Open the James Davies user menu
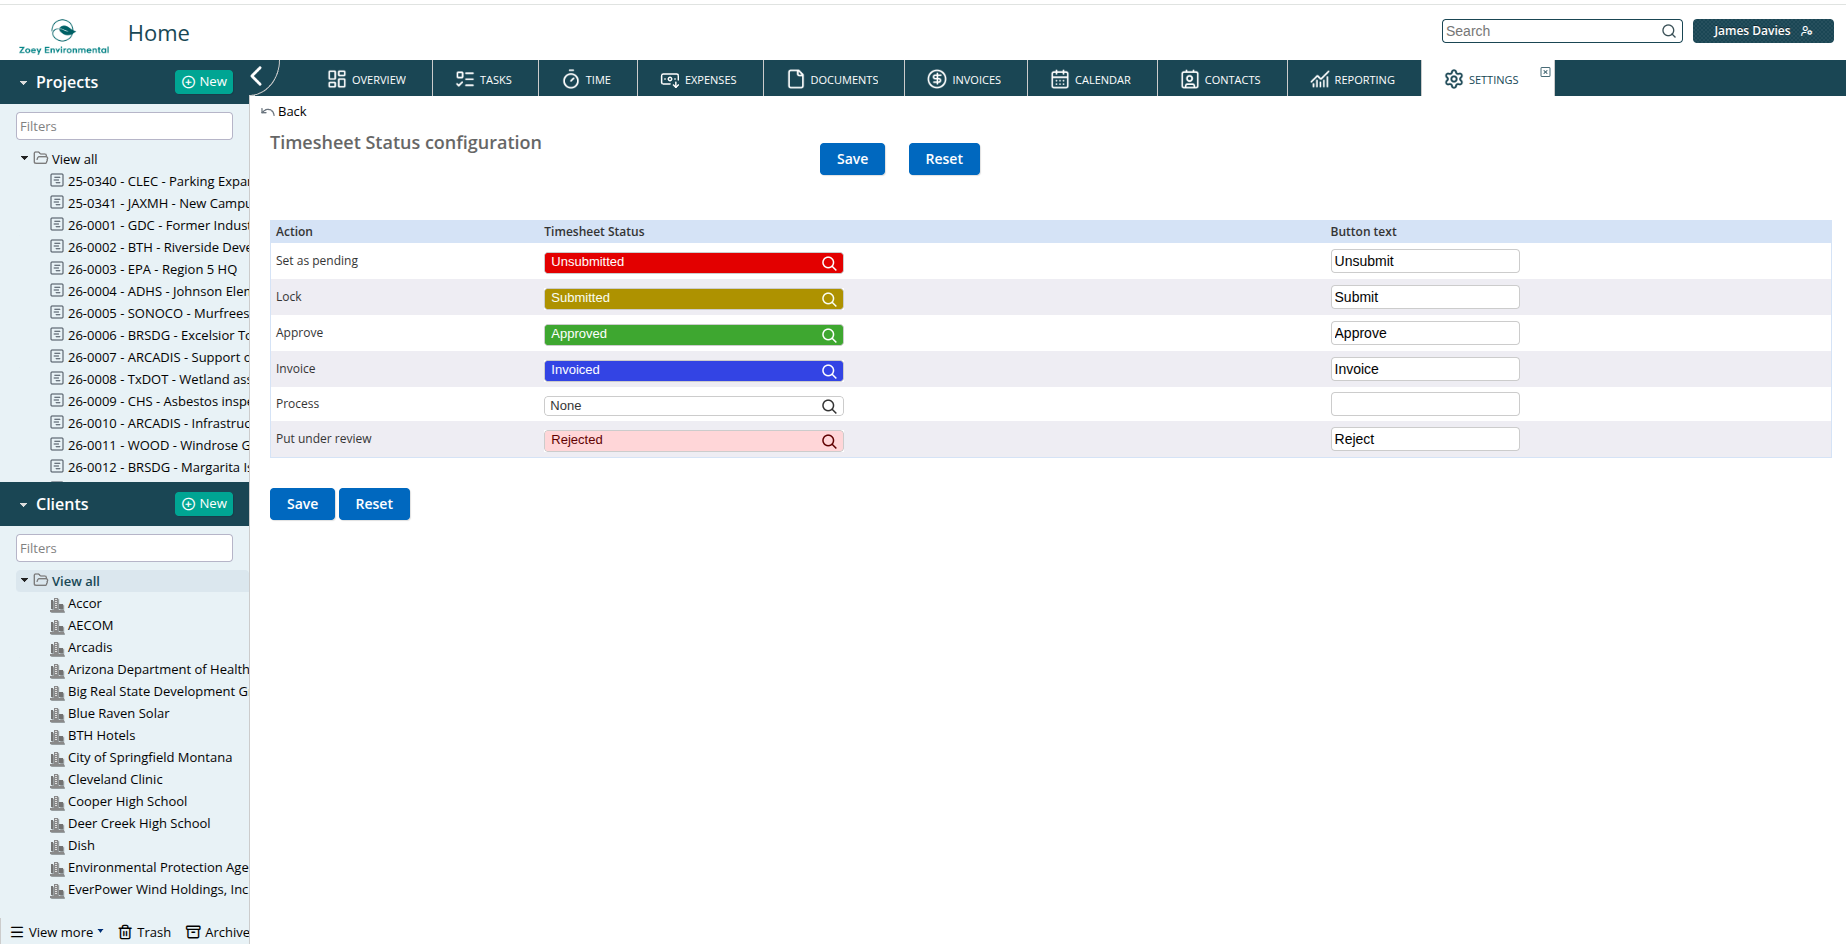The image size is (1846, 944). coord(1763,31)
